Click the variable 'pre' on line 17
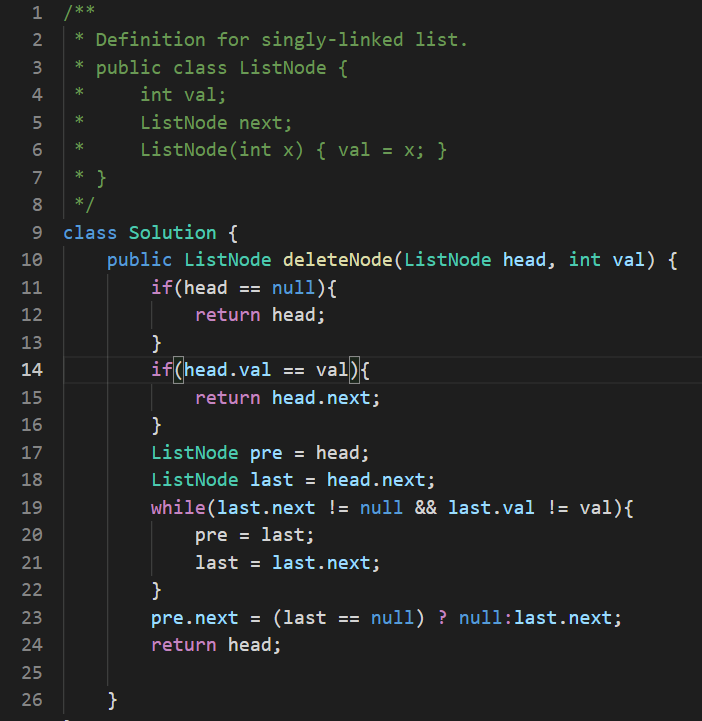702x721 pixels. (x=266, y=454)
